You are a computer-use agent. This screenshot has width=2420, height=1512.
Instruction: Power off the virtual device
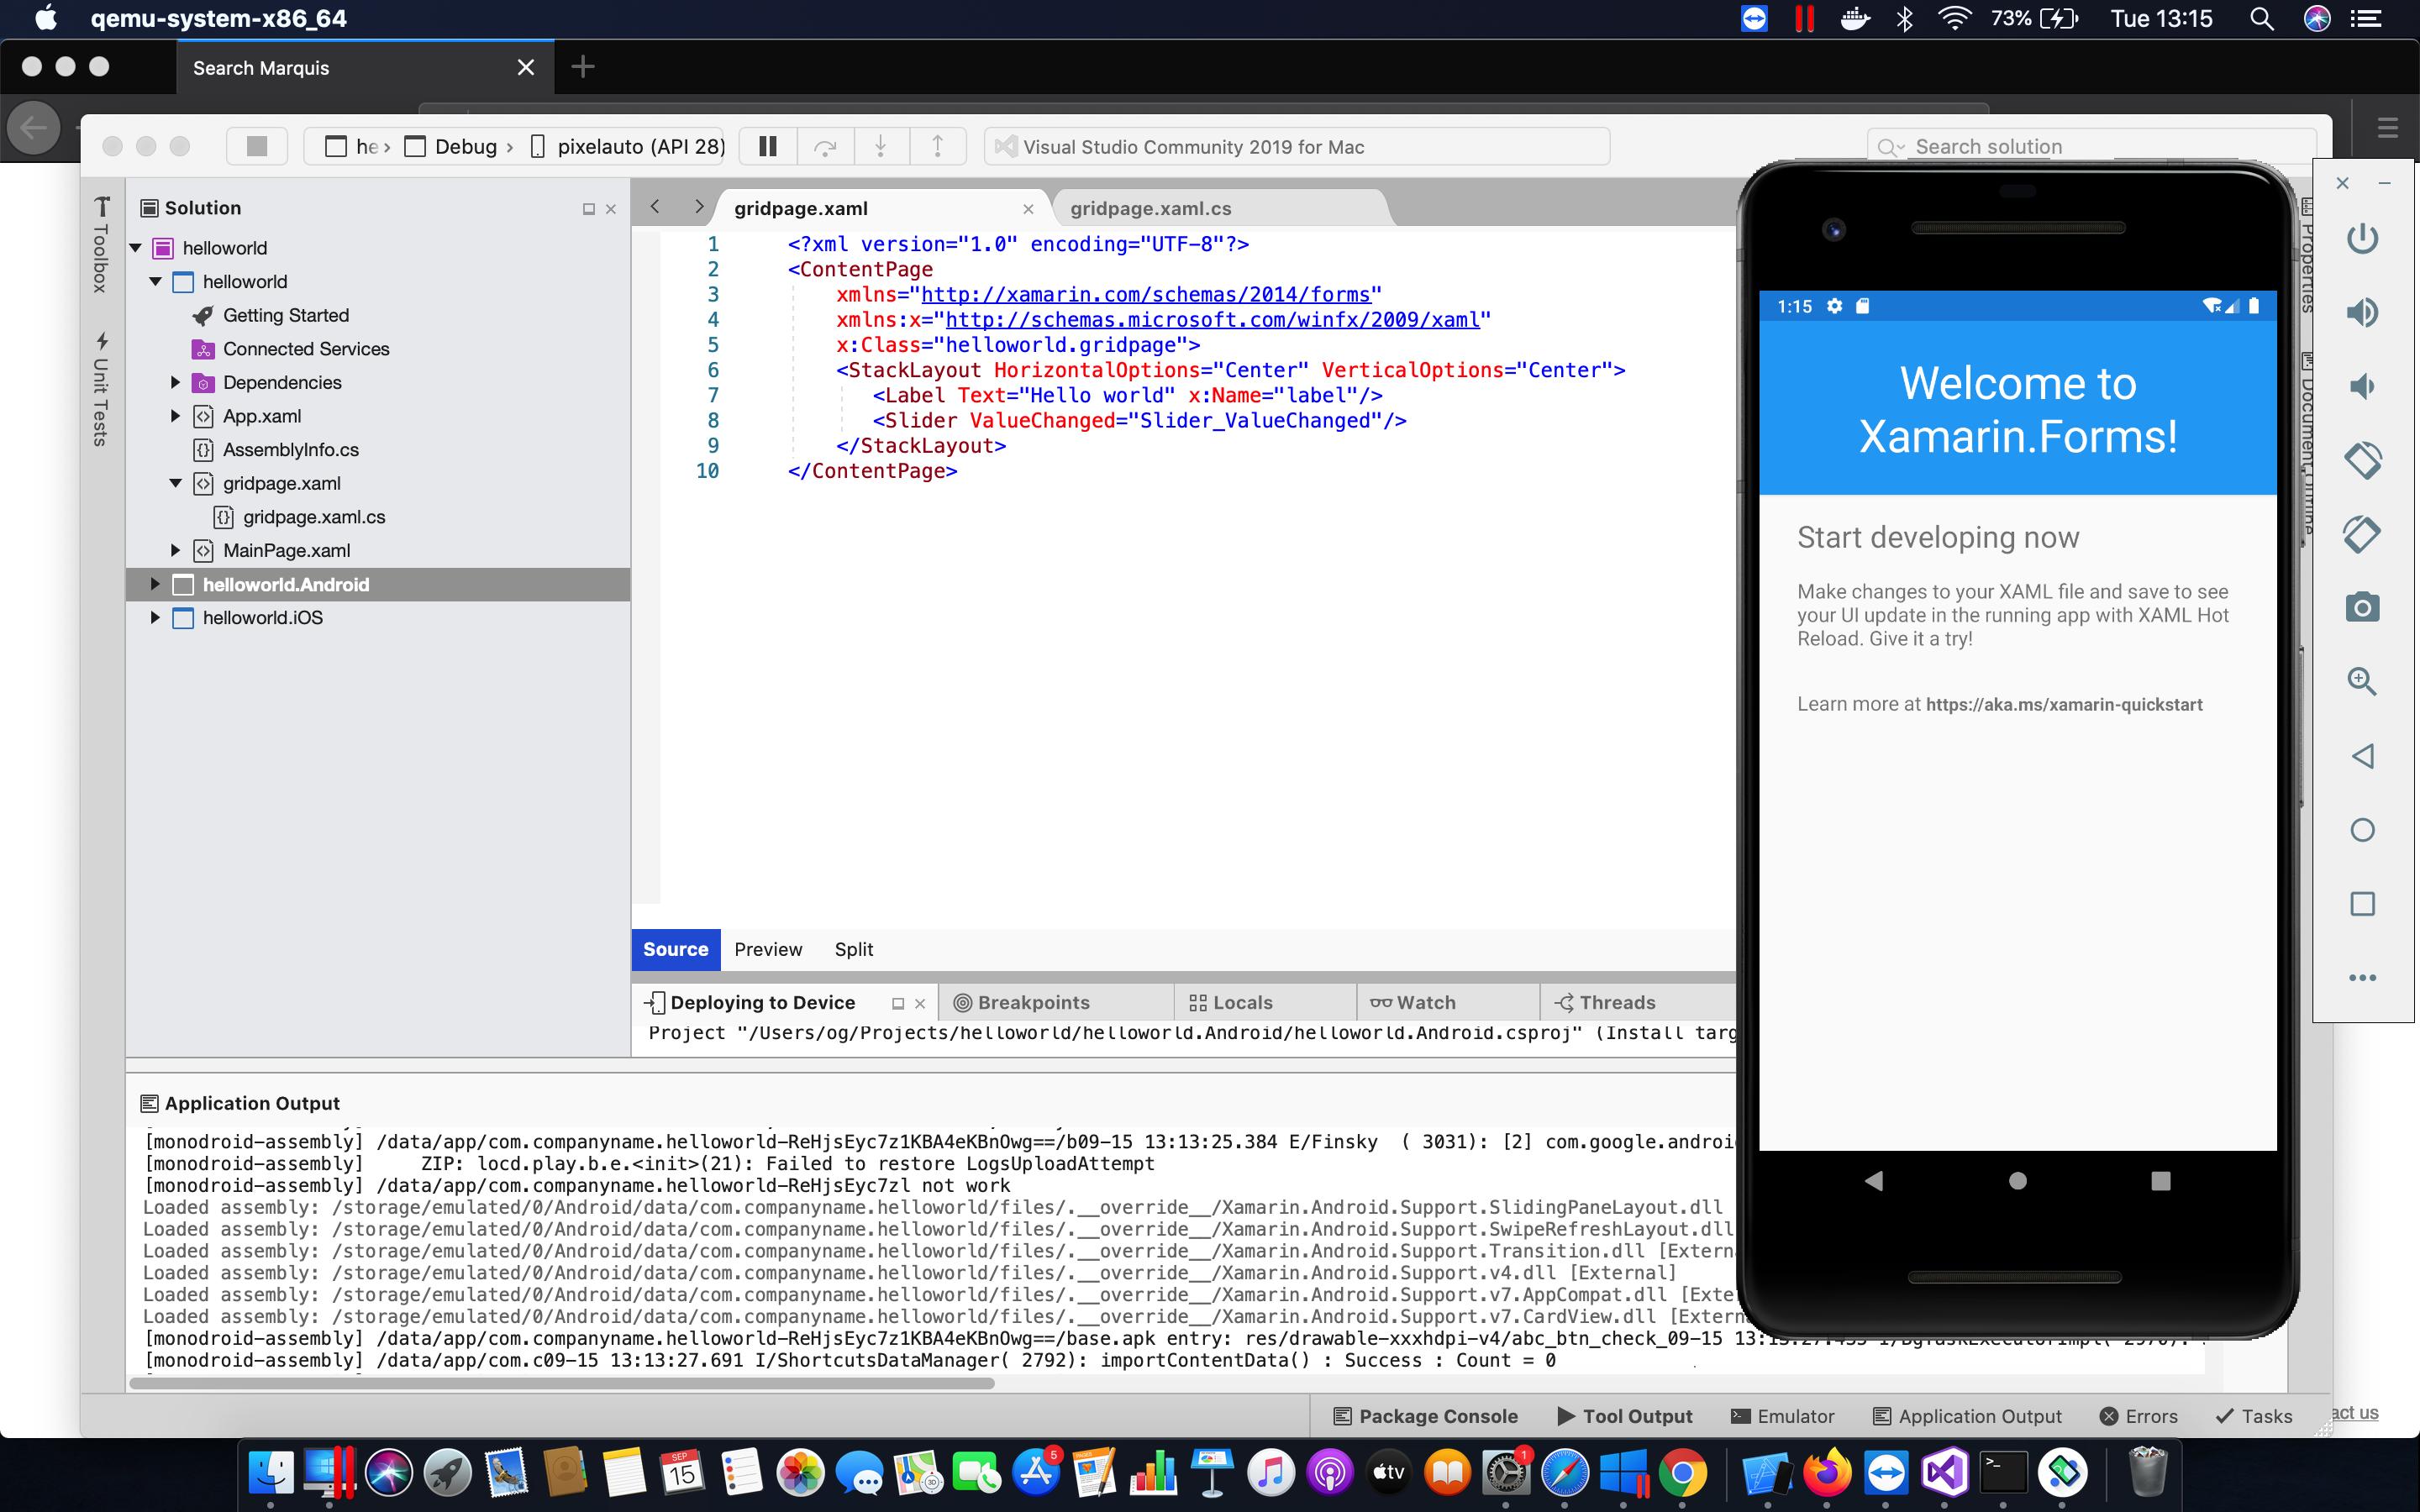pos(2362,238)
